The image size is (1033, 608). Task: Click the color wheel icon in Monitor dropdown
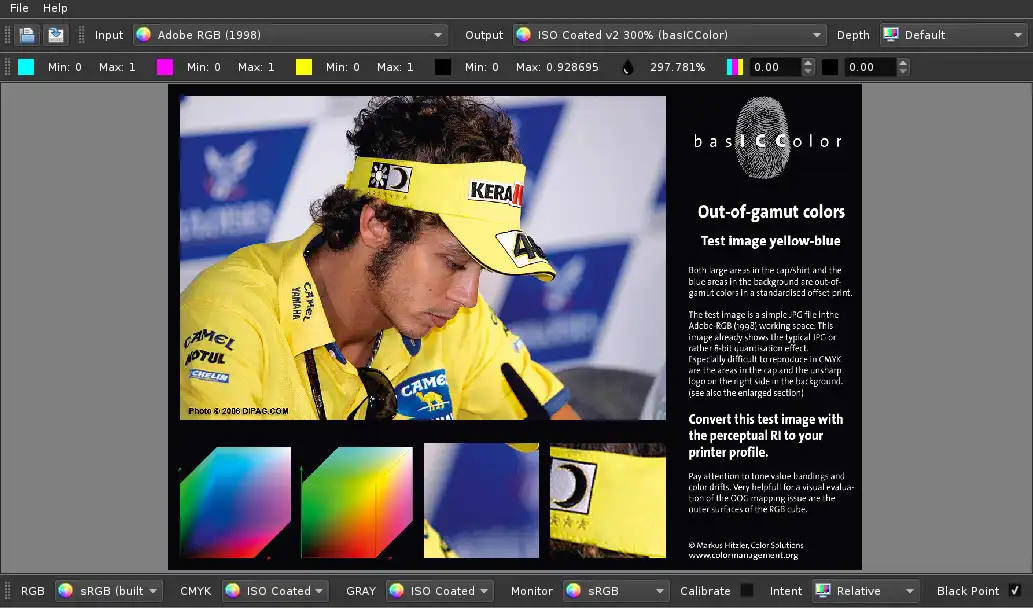coord(574,591)
